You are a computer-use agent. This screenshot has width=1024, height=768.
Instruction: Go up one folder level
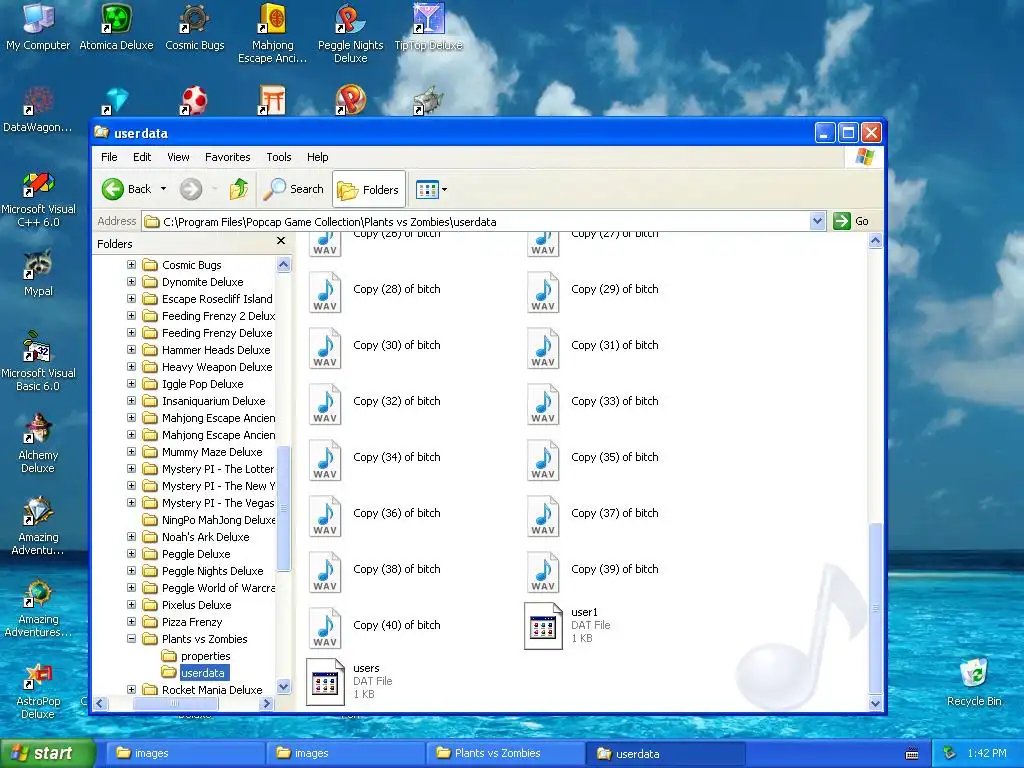pyautogui.click(x=238, y=189)
